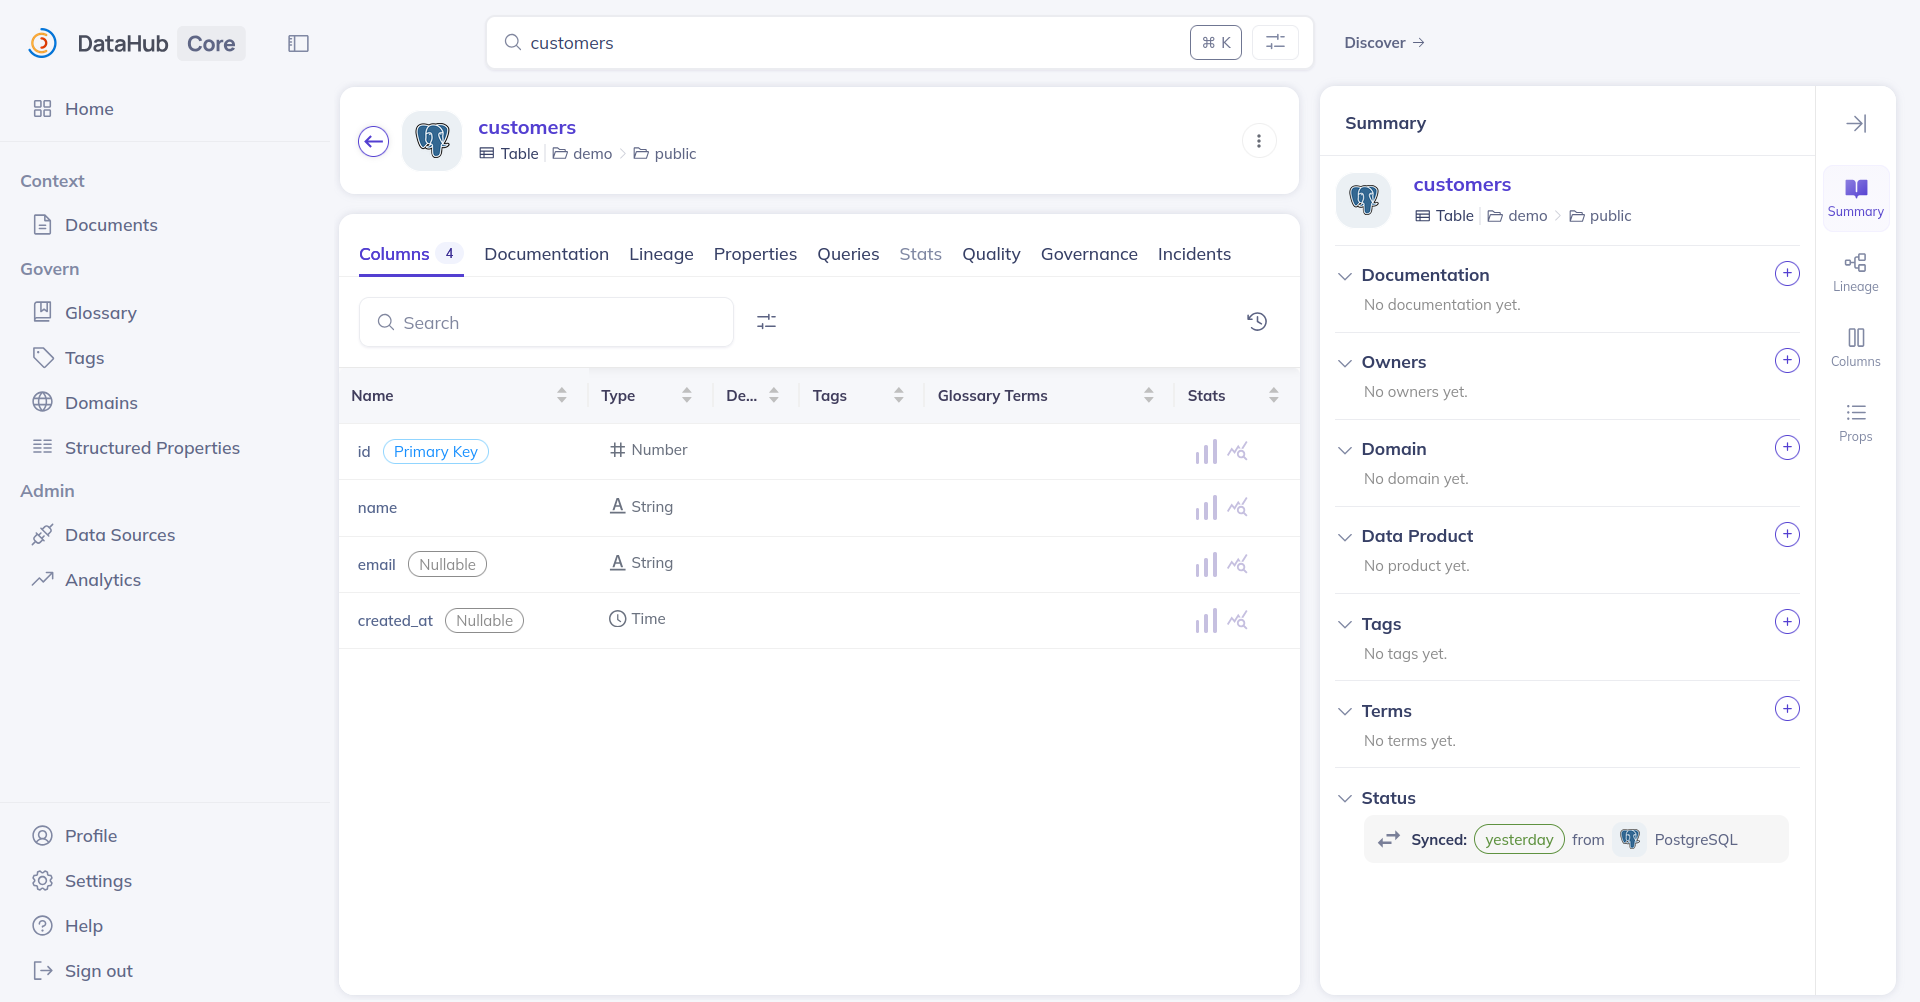View the bar chart stats for name column
1920x1002 pixels.
tap(1206, 508)
